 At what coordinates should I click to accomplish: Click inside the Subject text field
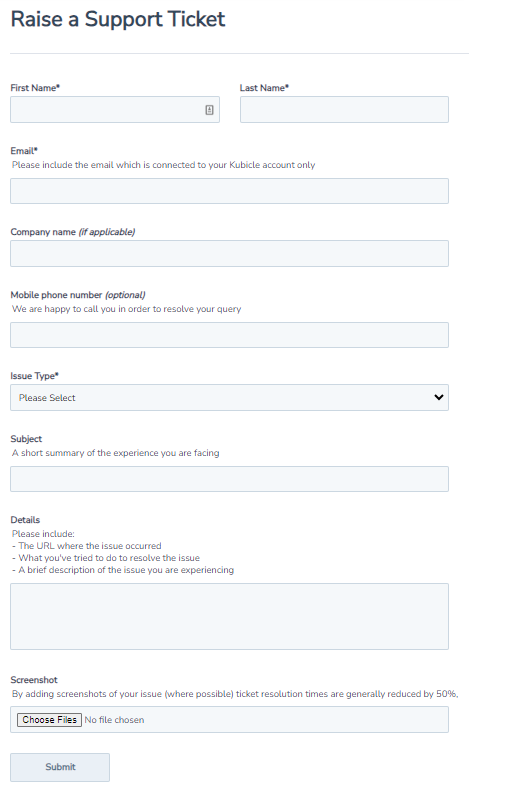(x=229, y=479)
